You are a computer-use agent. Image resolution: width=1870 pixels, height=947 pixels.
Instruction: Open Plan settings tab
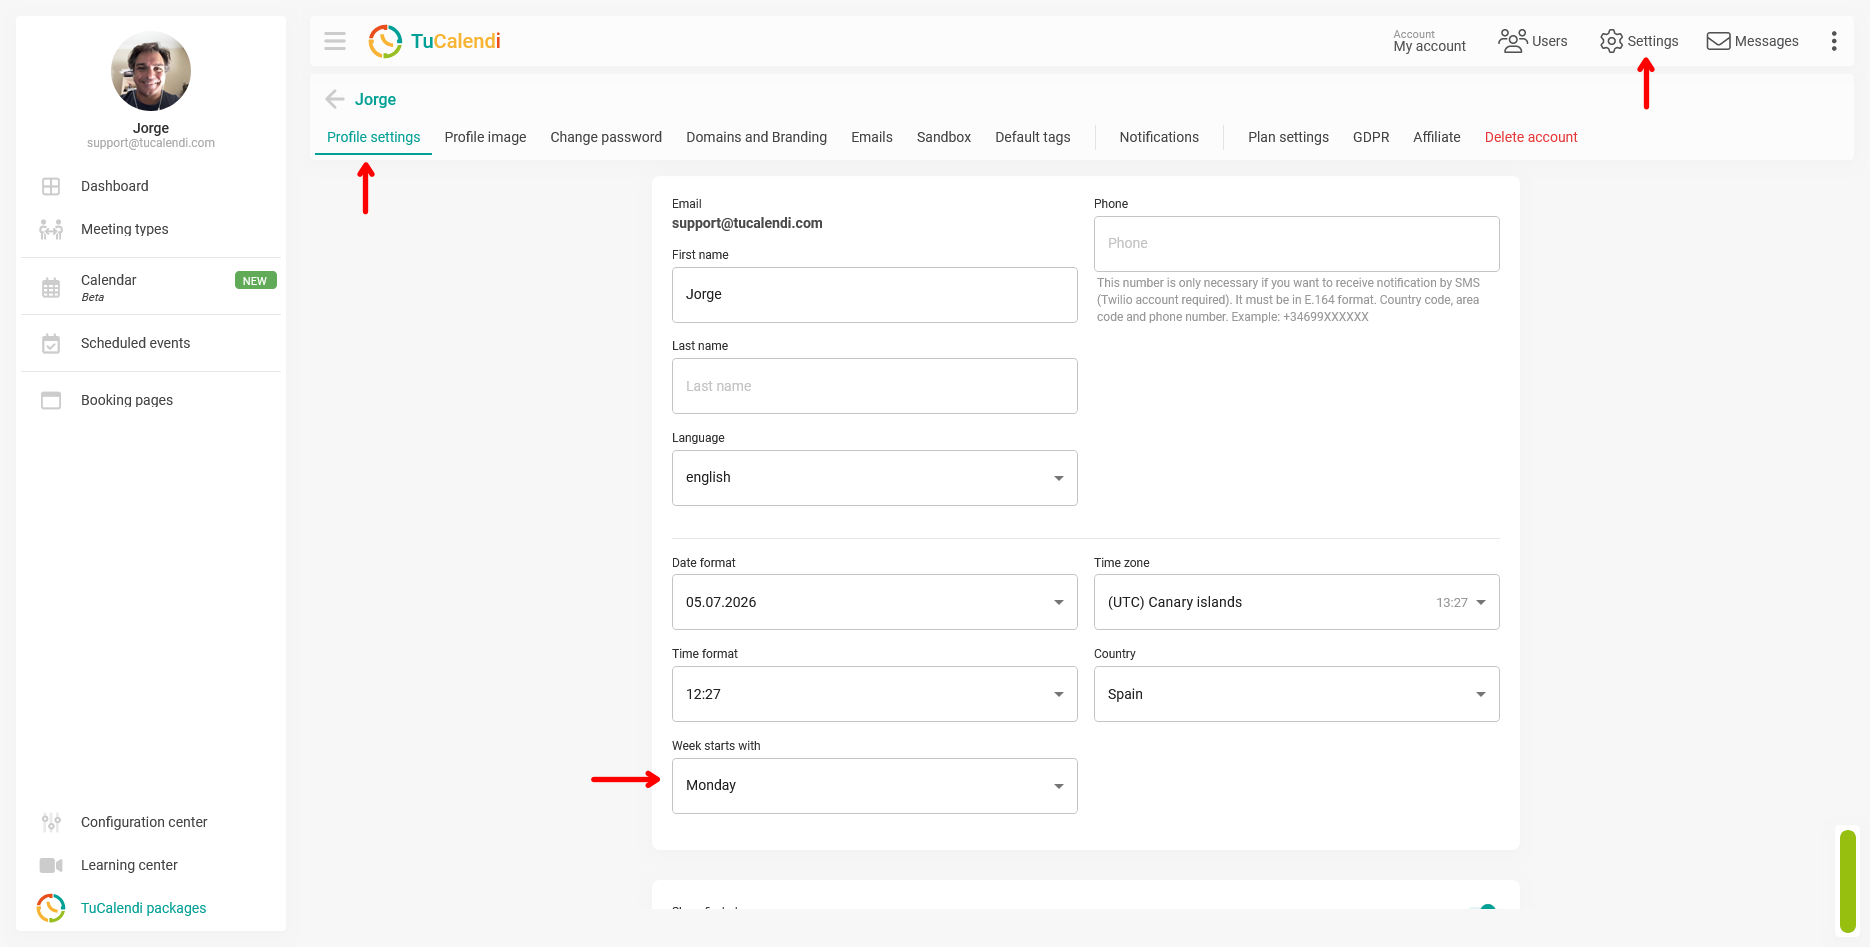coord(1288,137)
